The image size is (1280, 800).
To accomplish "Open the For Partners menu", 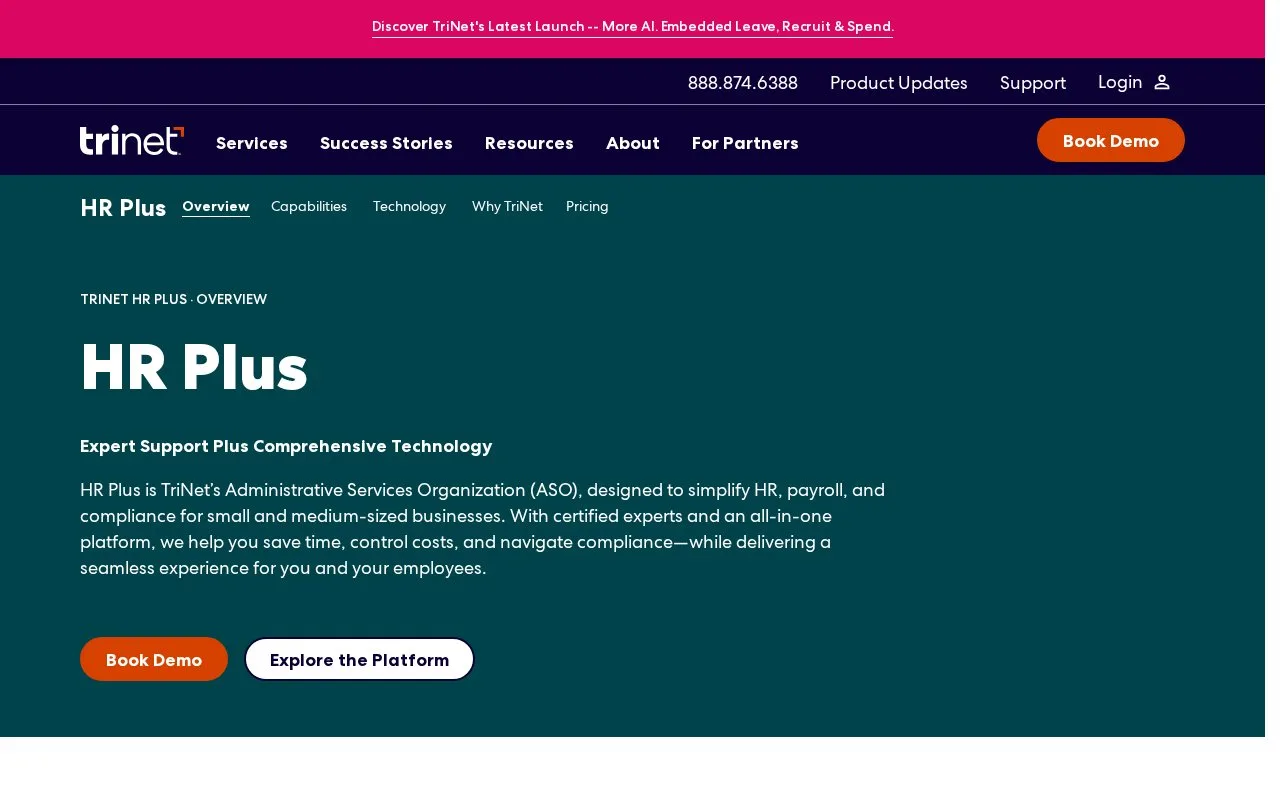I will [x=745, y=143].
